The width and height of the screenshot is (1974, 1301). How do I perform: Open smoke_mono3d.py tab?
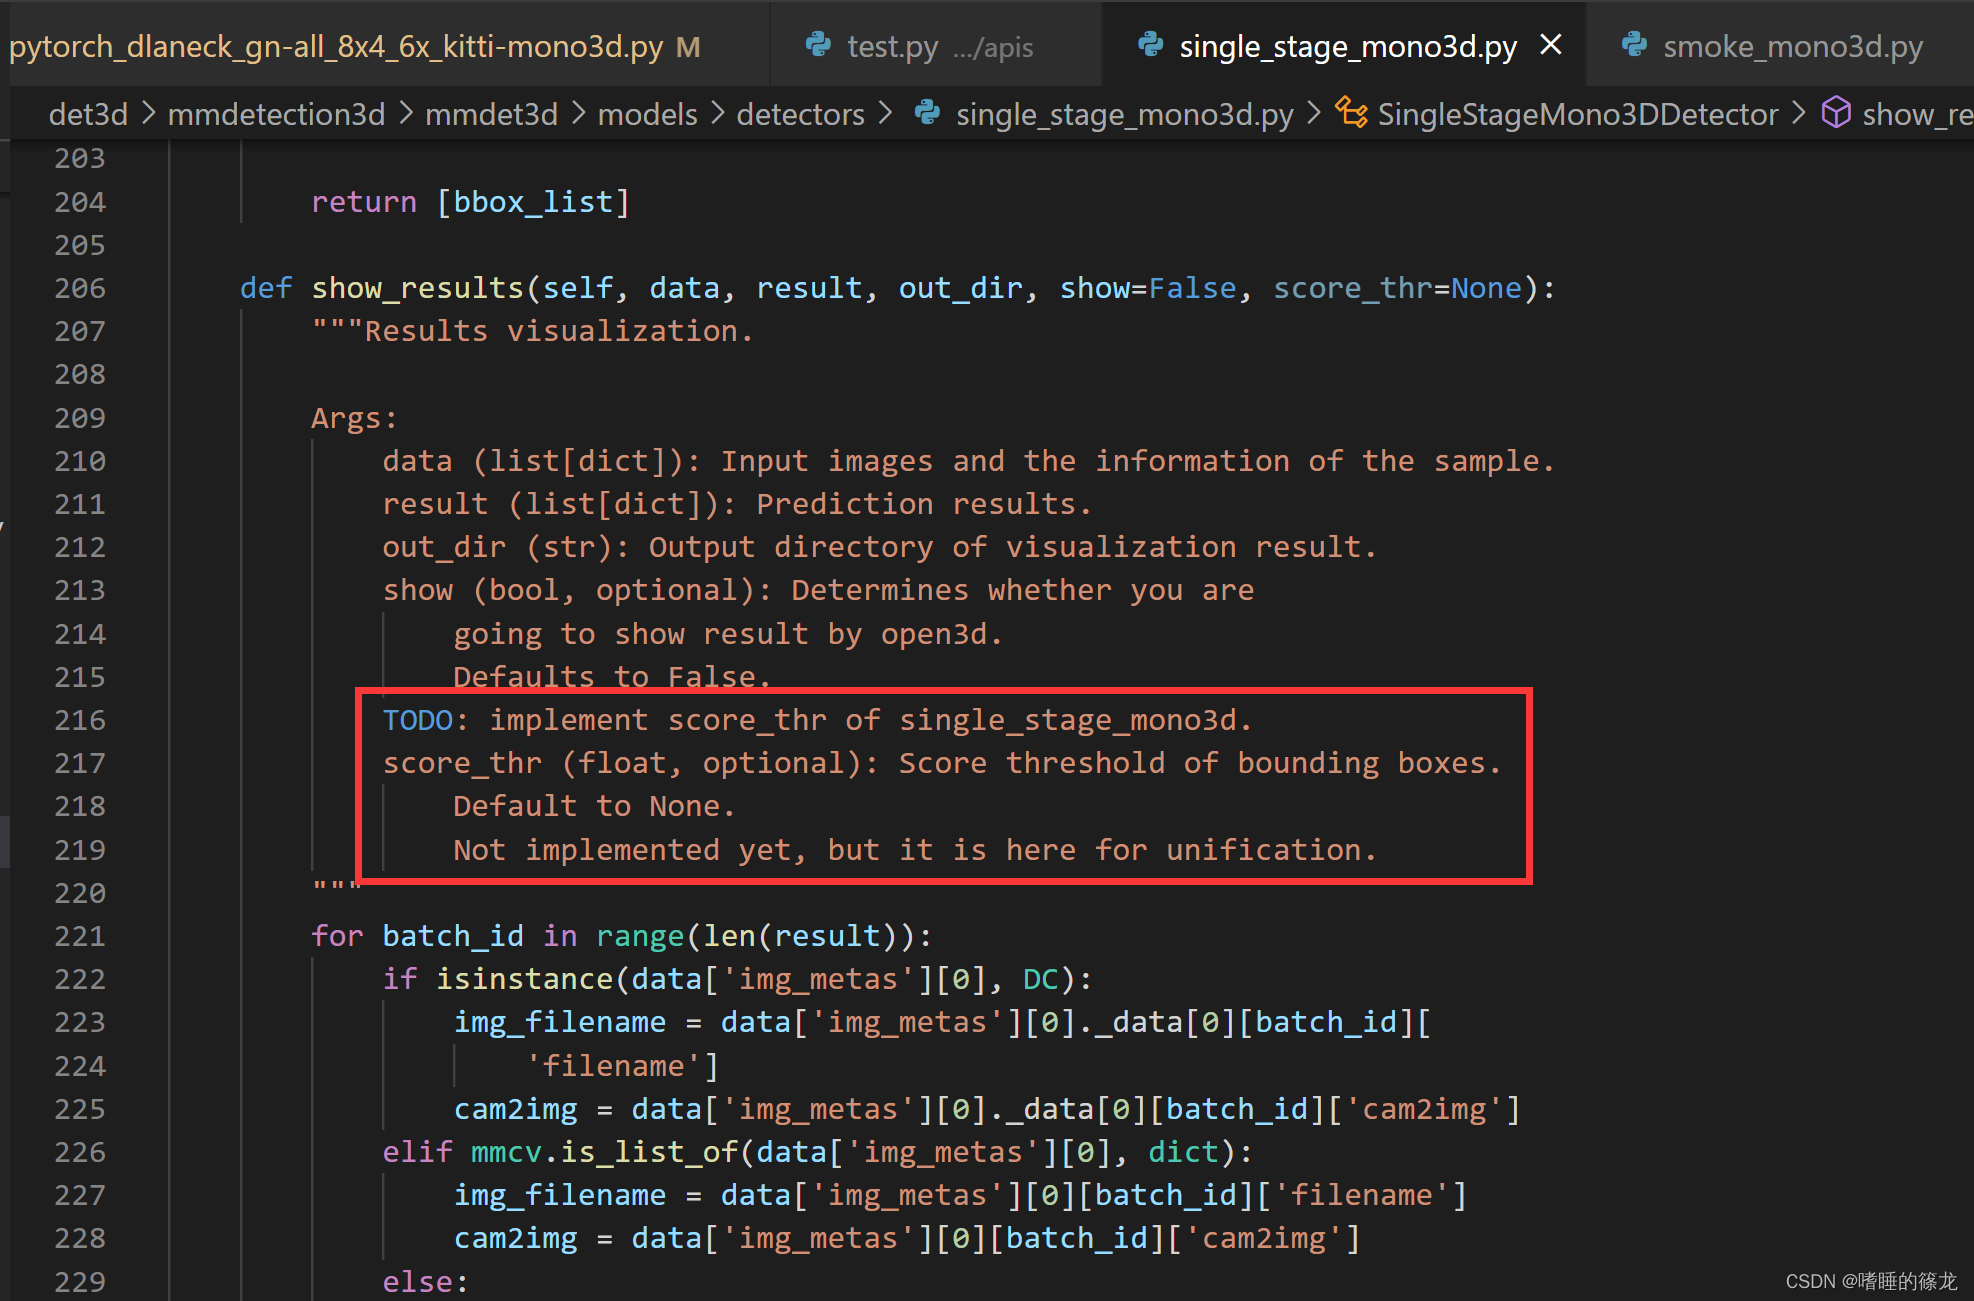point(1792,46)
